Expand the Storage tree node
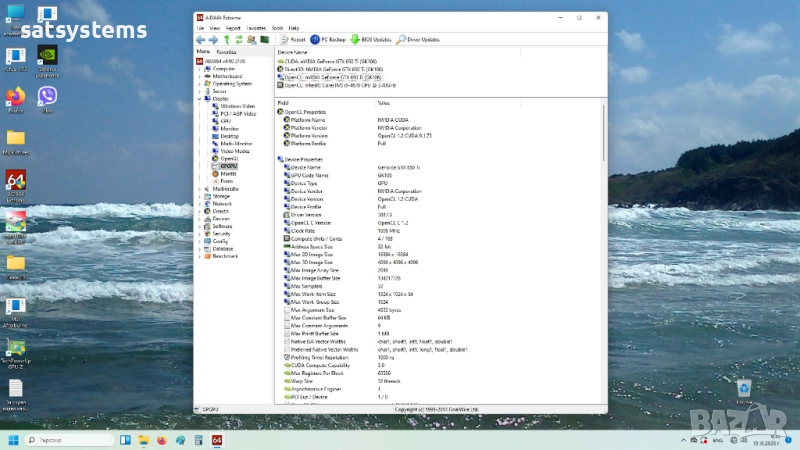800x450 pixels. (x=200, y=196)
